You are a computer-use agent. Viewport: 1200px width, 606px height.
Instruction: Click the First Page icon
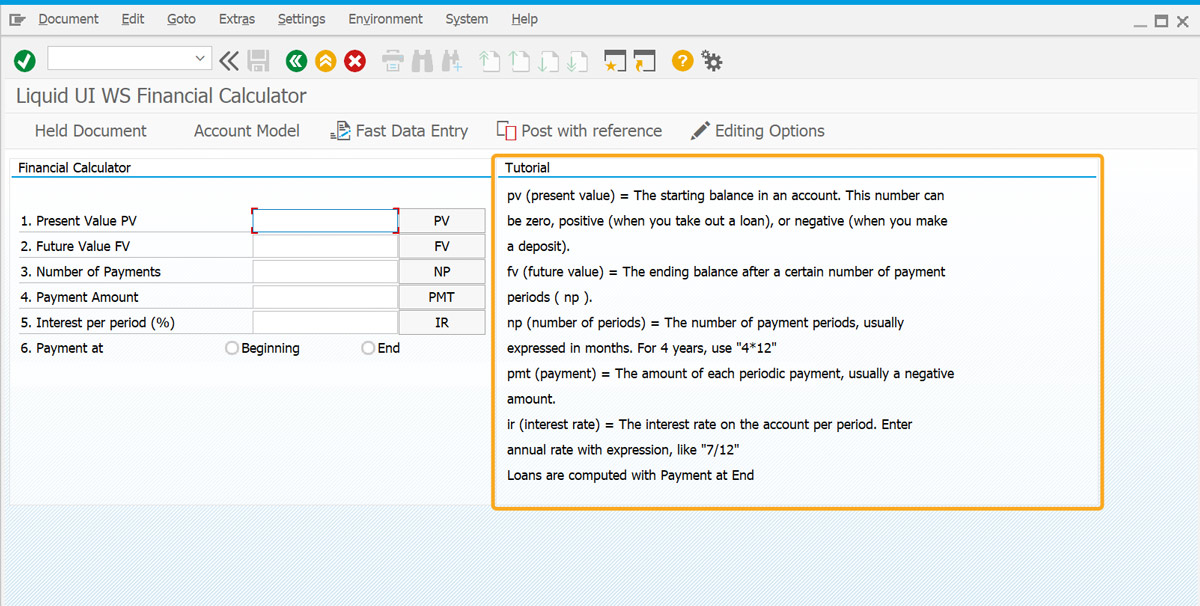[489, 61]
